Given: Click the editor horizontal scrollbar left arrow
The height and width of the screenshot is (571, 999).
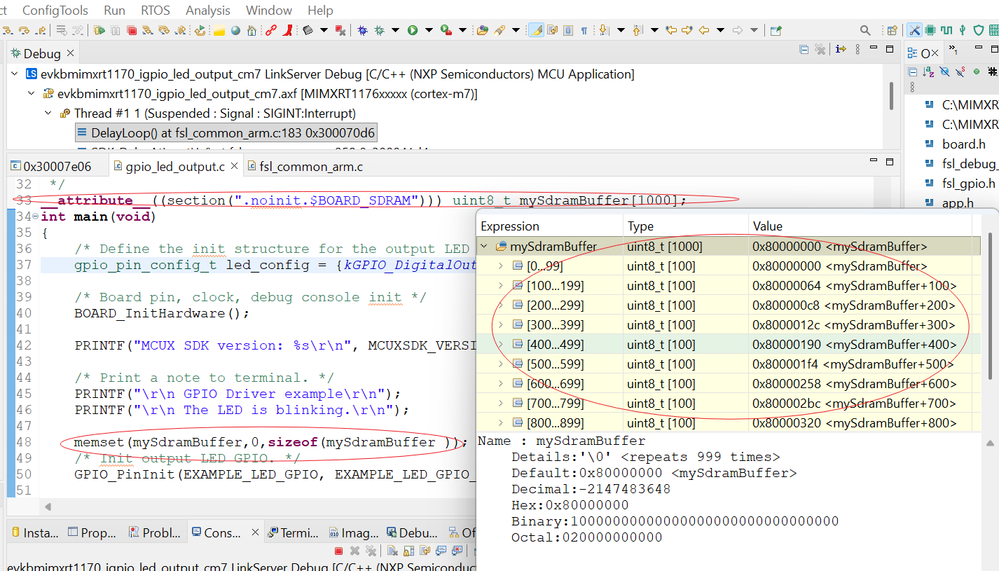Looking at the screenshot, I should 48,507.
